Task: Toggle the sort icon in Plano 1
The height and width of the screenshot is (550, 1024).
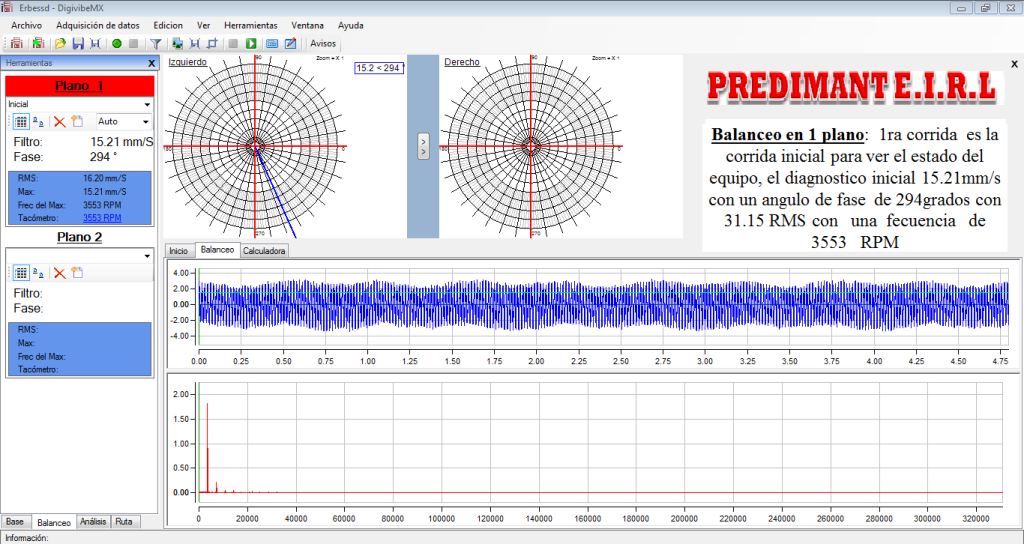Action: tap(38, 121)
